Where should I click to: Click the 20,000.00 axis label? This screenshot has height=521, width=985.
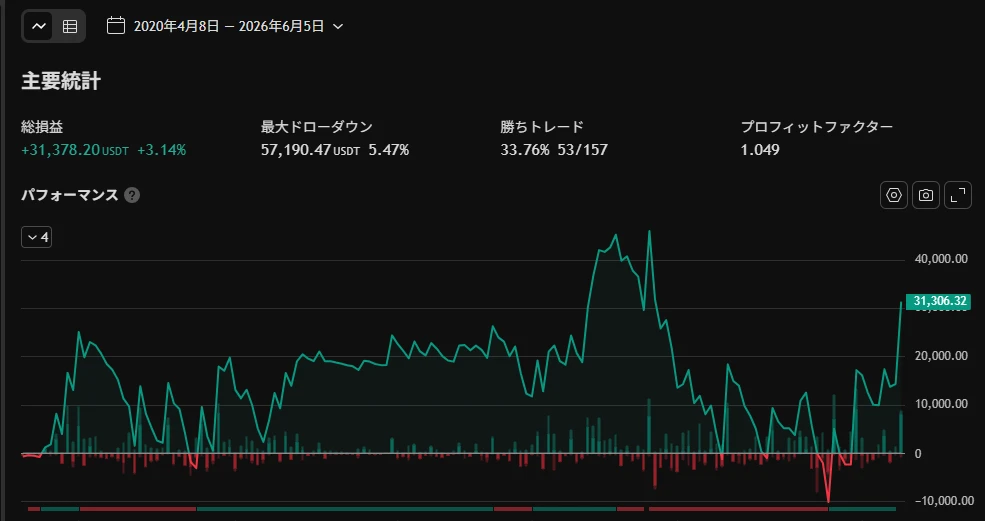point(940,356)
